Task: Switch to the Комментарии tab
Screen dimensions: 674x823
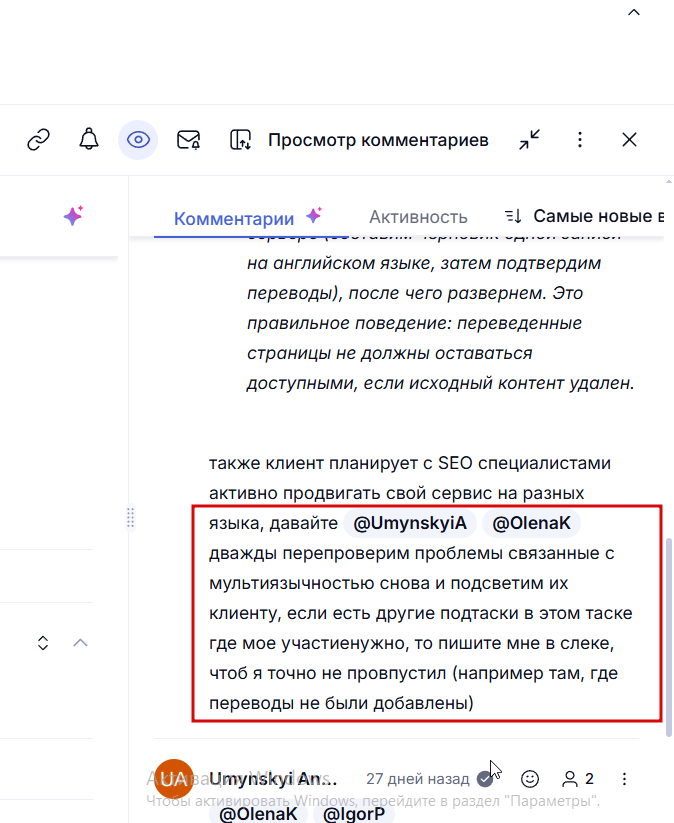Action: click(234, 218)
